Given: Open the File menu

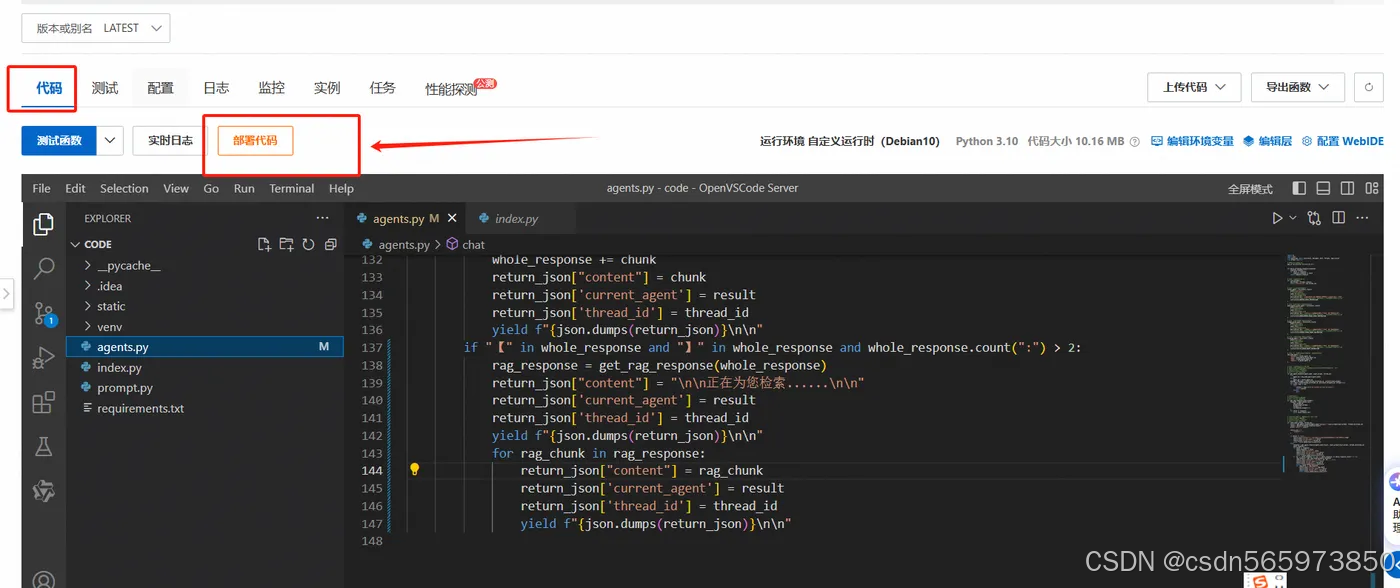Looking at the screenshot, I should tap(41, 188).
